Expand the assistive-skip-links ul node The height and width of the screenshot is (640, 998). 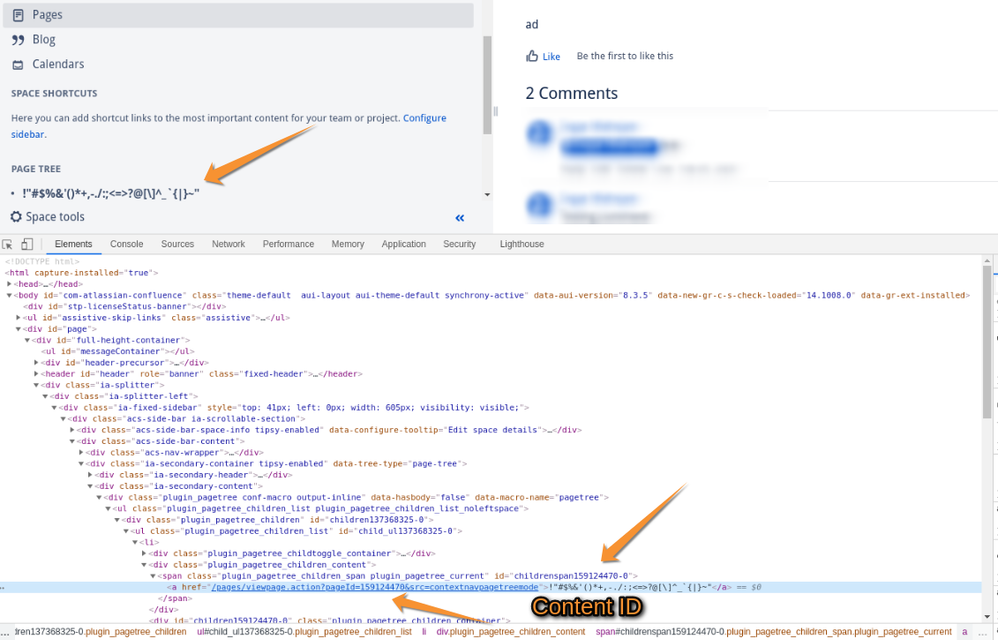(18, 318)
